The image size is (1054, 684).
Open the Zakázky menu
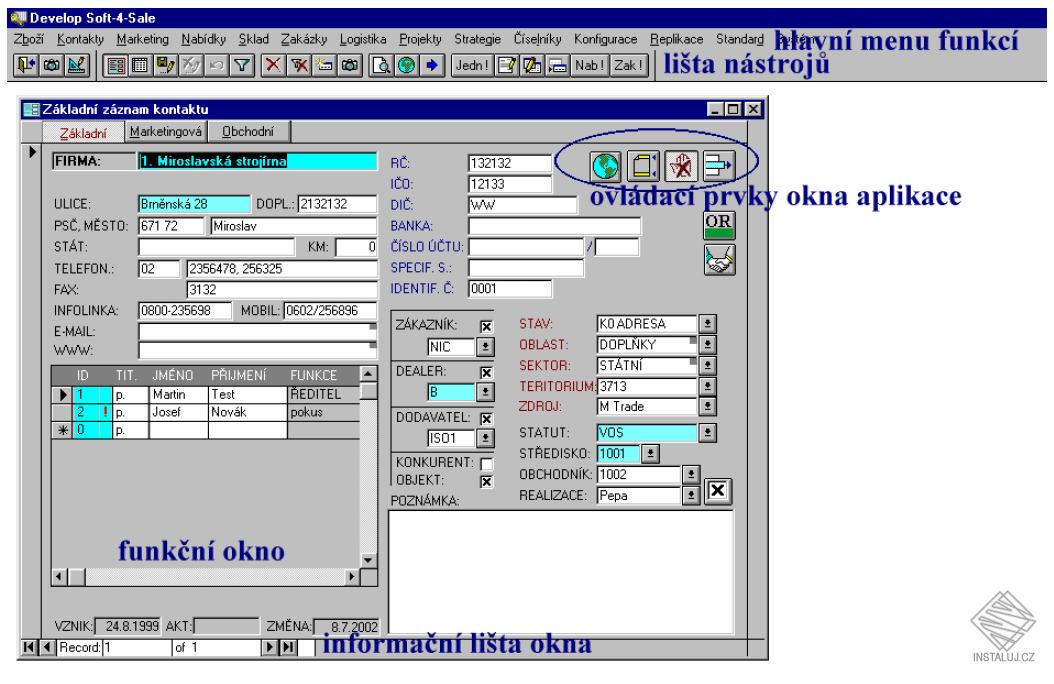[304, 39]
